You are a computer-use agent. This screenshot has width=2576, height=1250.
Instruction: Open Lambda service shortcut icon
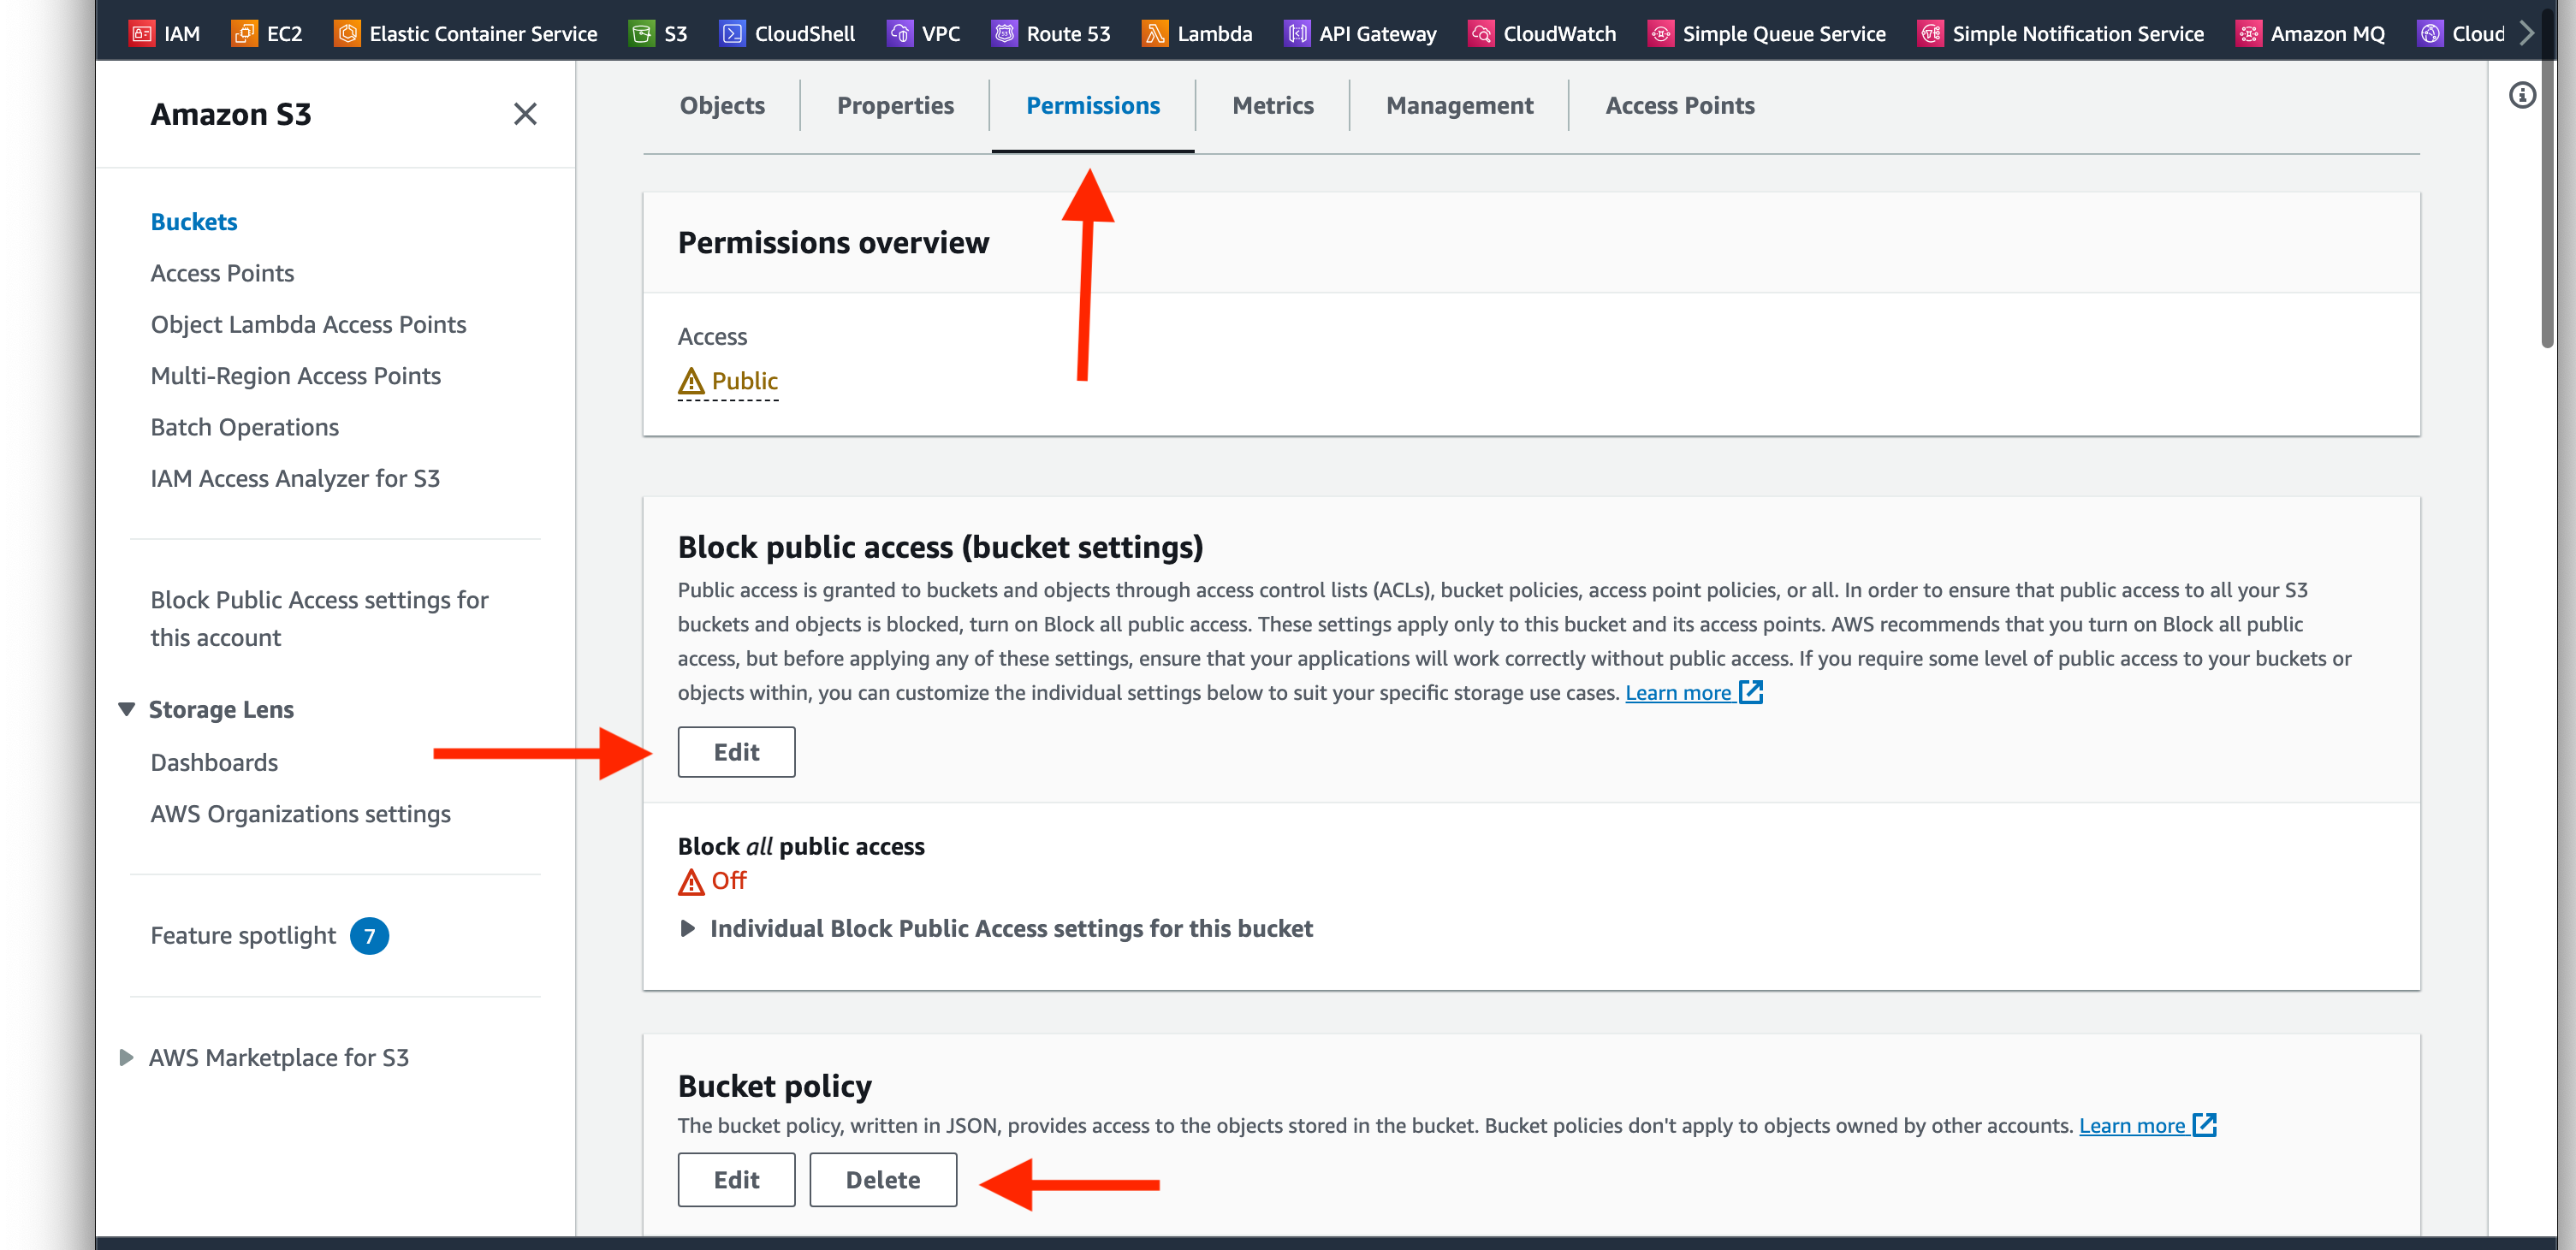tap(1155, 34)
